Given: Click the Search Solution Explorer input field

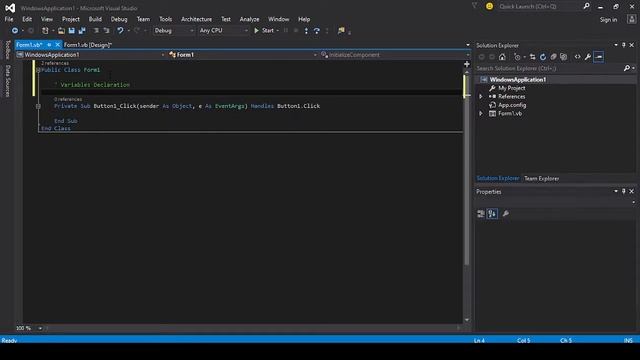Looking at the screenshot, I should (x=549, y=68).
